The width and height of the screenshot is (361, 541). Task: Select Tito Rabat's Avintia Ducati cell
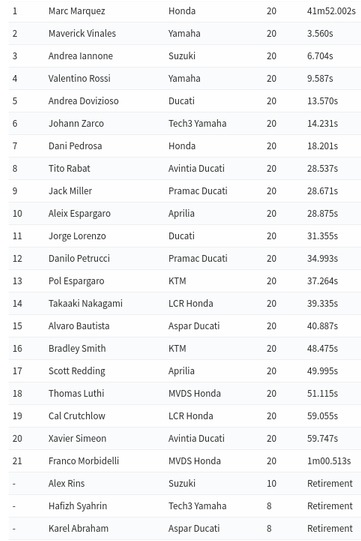click(x=196, y=168)
